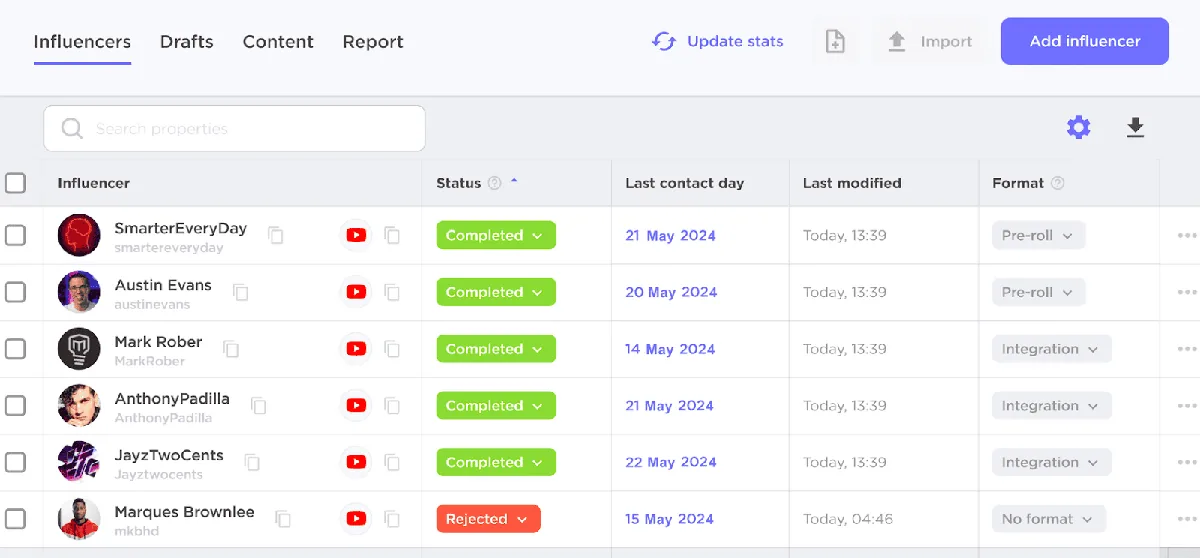Check the AnthonyPadilla row checkbox

coord(15,406)
